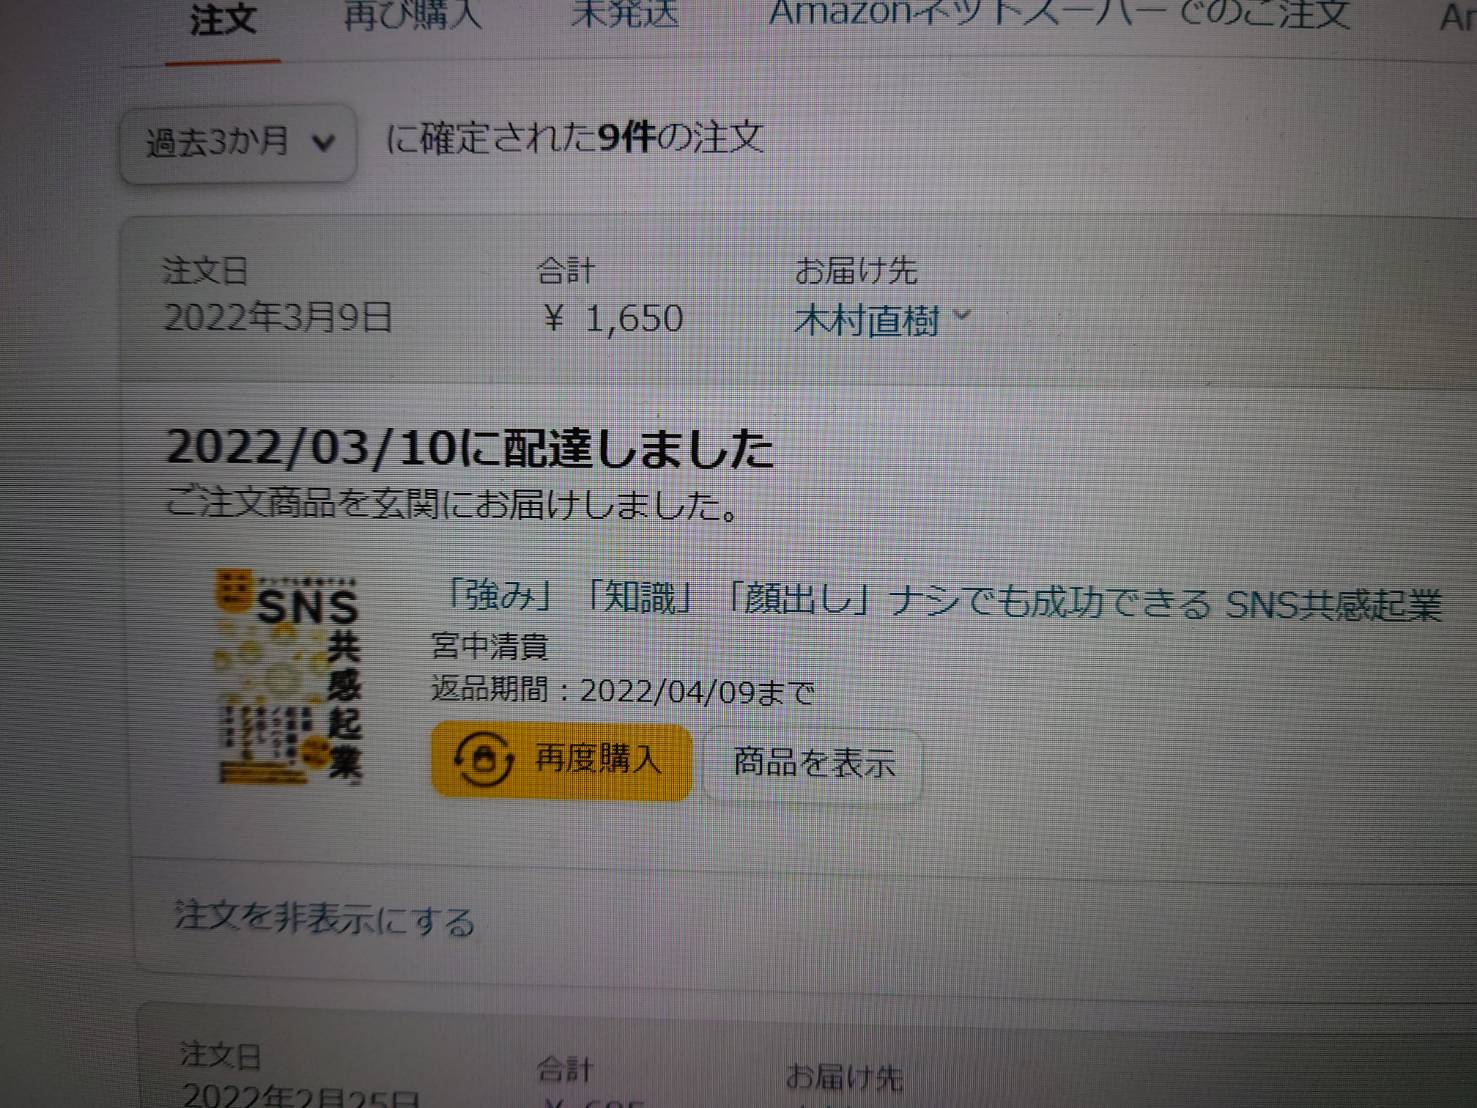1477x1108 pixels.
Task: Click the 返品期間 2022/04/09まで return period text
Action: (622, 690)
